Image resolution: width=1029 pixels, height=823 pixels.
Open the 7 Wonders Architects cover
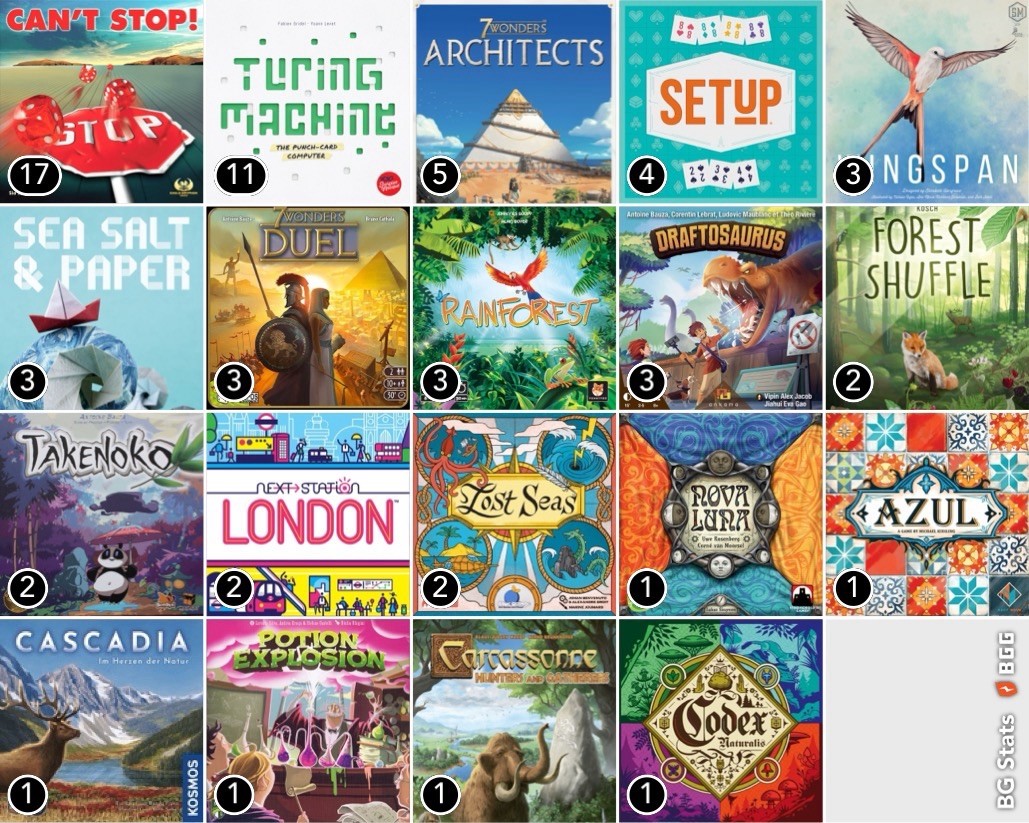click(x=514, y=101)
